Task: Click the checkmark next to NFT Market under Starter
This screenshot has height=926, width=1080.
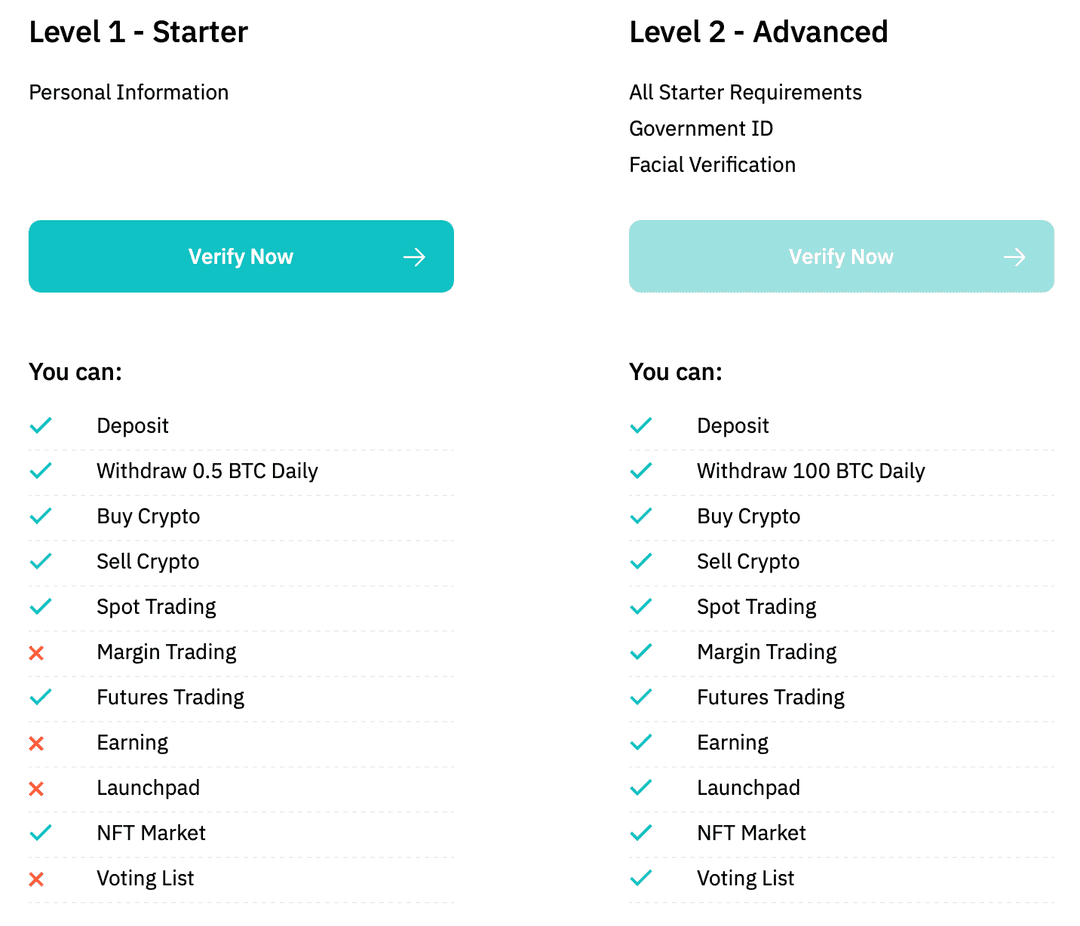Action: (x=40, y=832)
